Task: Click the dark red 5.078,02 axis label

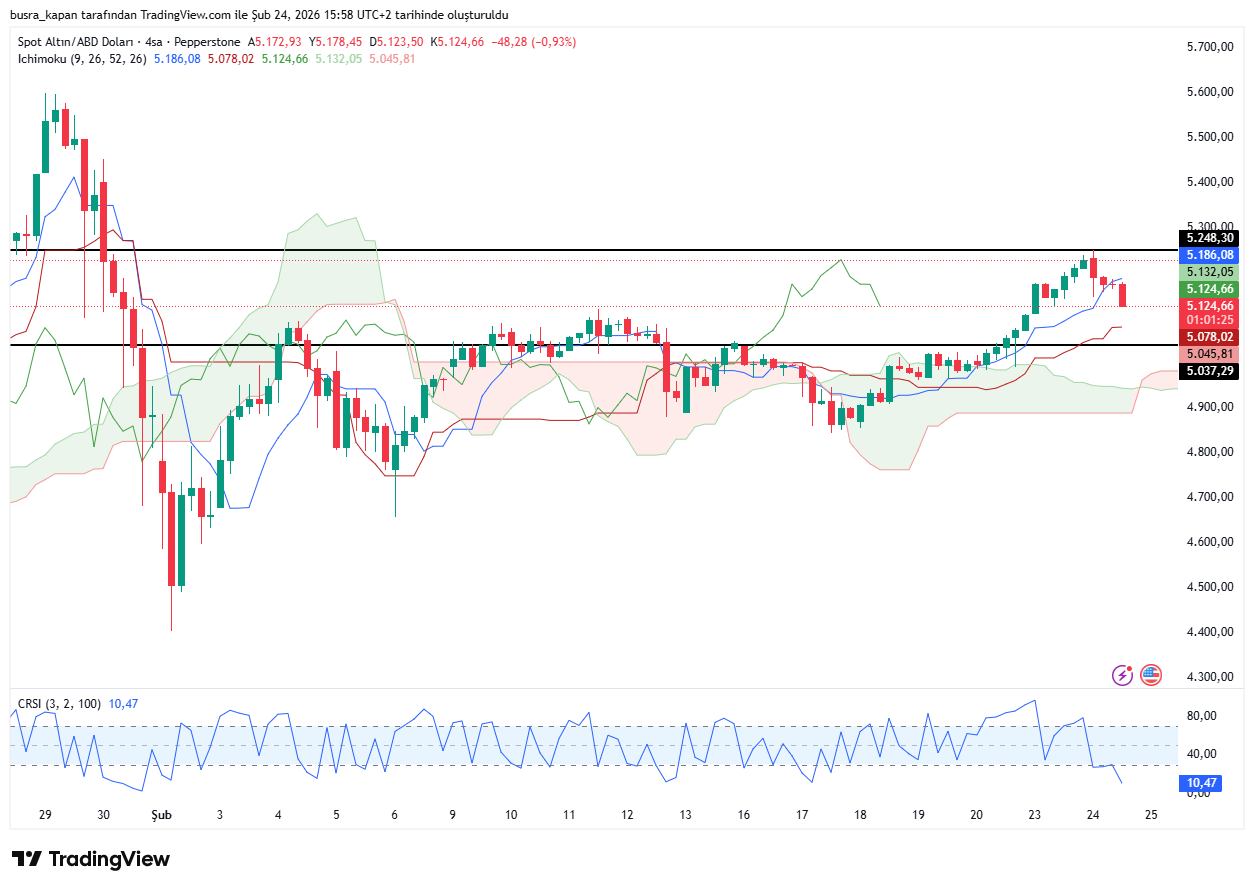Action: point(1210,337)
